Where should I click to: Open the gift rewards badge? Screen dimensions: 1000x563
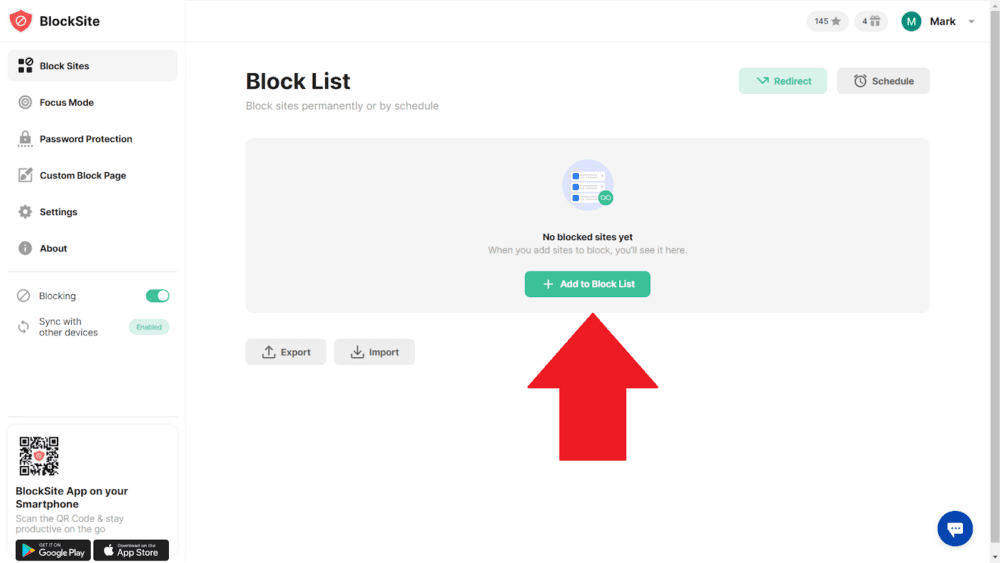click(871, 21)
